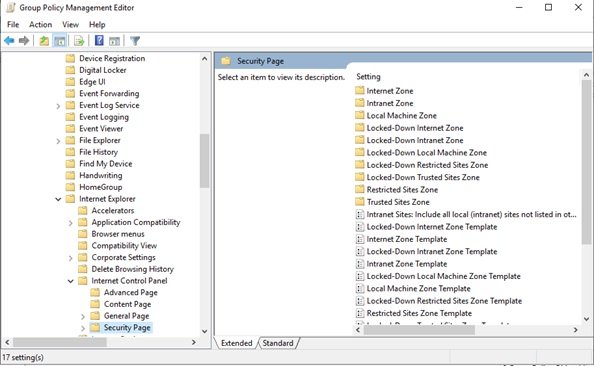Click tree pane vertical scrollbar down arrow

tap(205, 331)
